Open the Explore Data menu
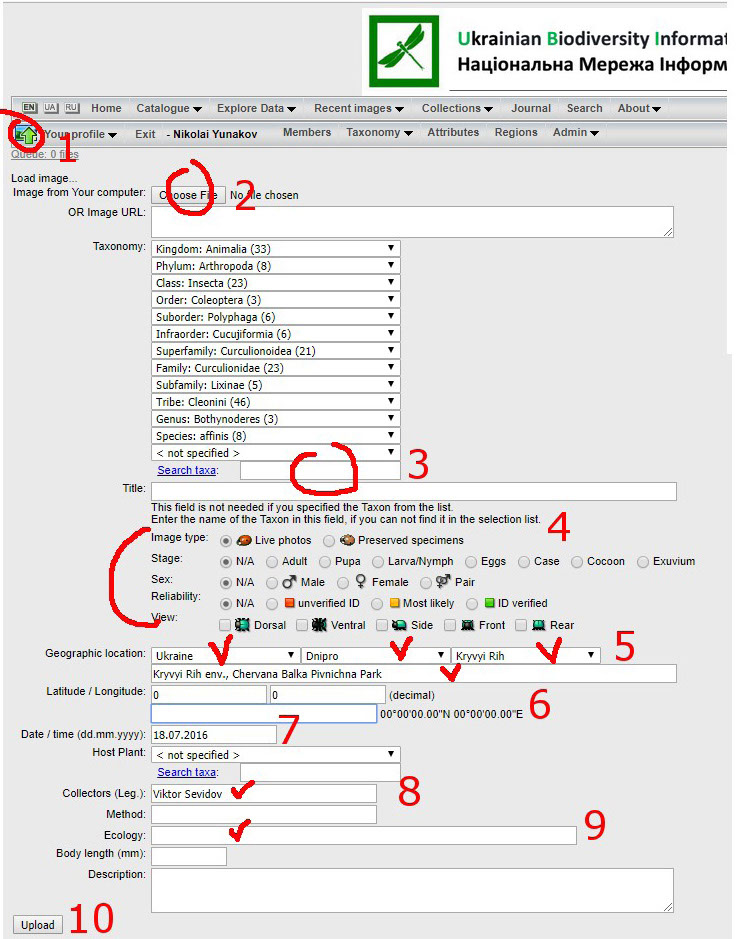Viewport: 736px width, 939px height. pos(256,108)
